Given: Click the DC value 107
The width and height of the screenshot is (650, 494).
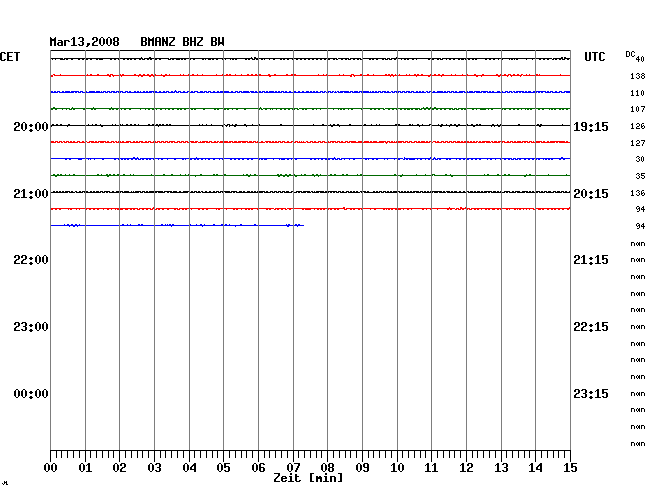Looking at the screenshot, I should point(638,109).
